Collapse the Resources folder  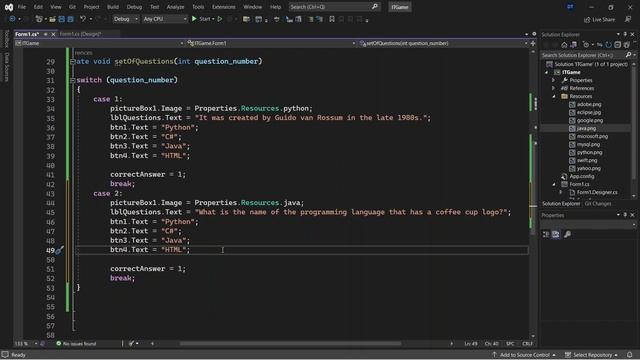(x=554, y=96)
